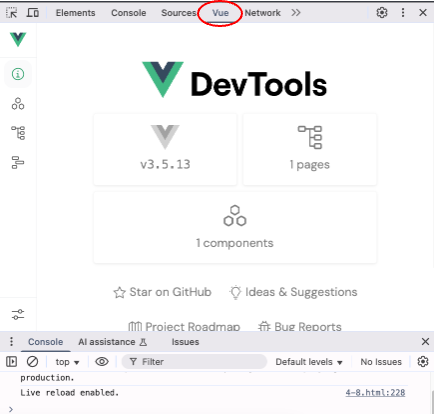434x414 pixels.
Task: Open the Pages tree icon in sidebar
Action: [x=18, y=133]
